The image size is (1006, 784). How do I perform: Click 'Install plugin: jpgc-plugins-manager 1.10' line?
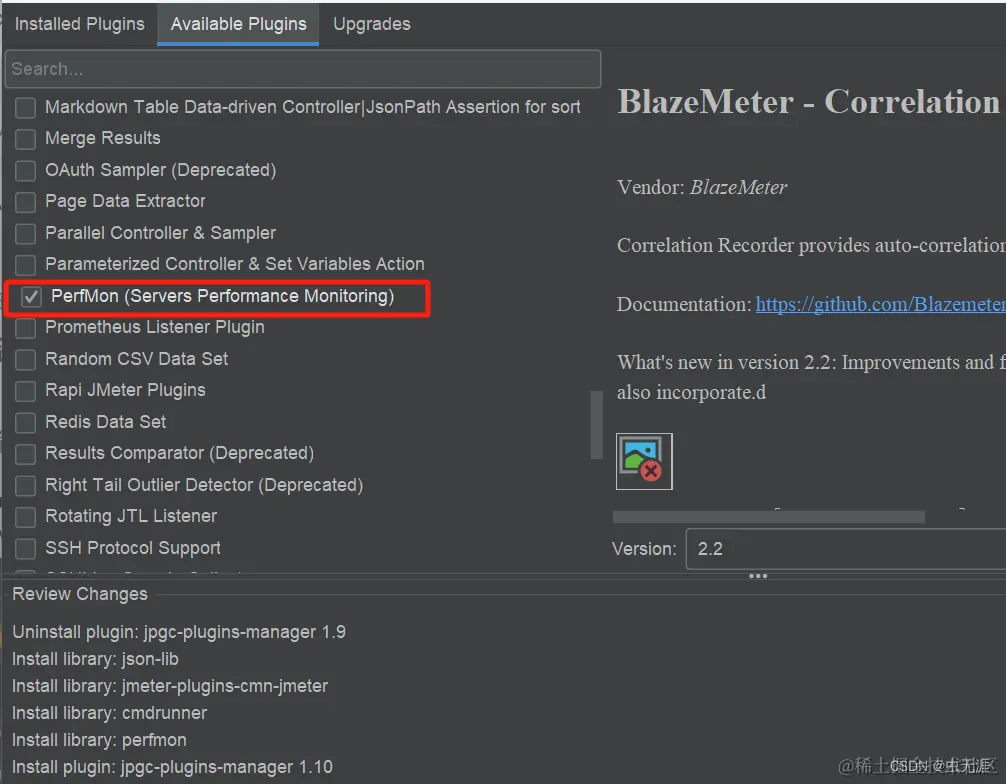173,767
